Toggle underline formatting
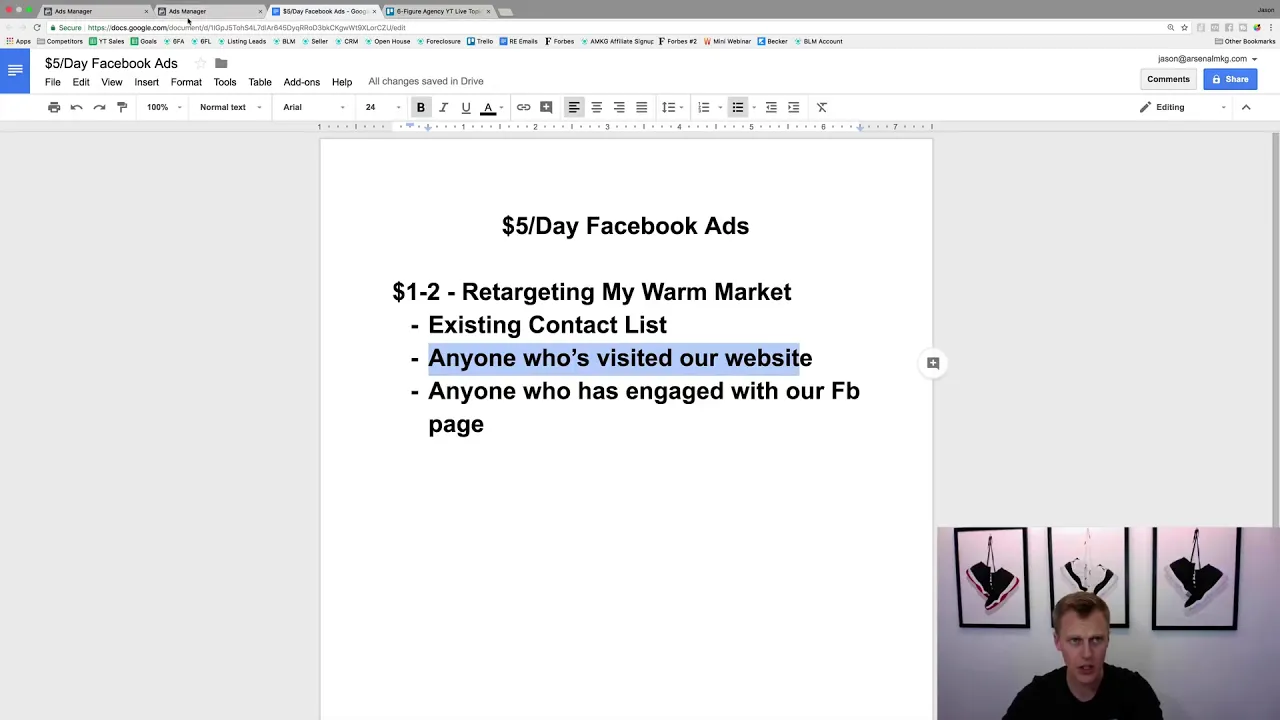Screen dimensions: 1280x720 coord(465,107)
